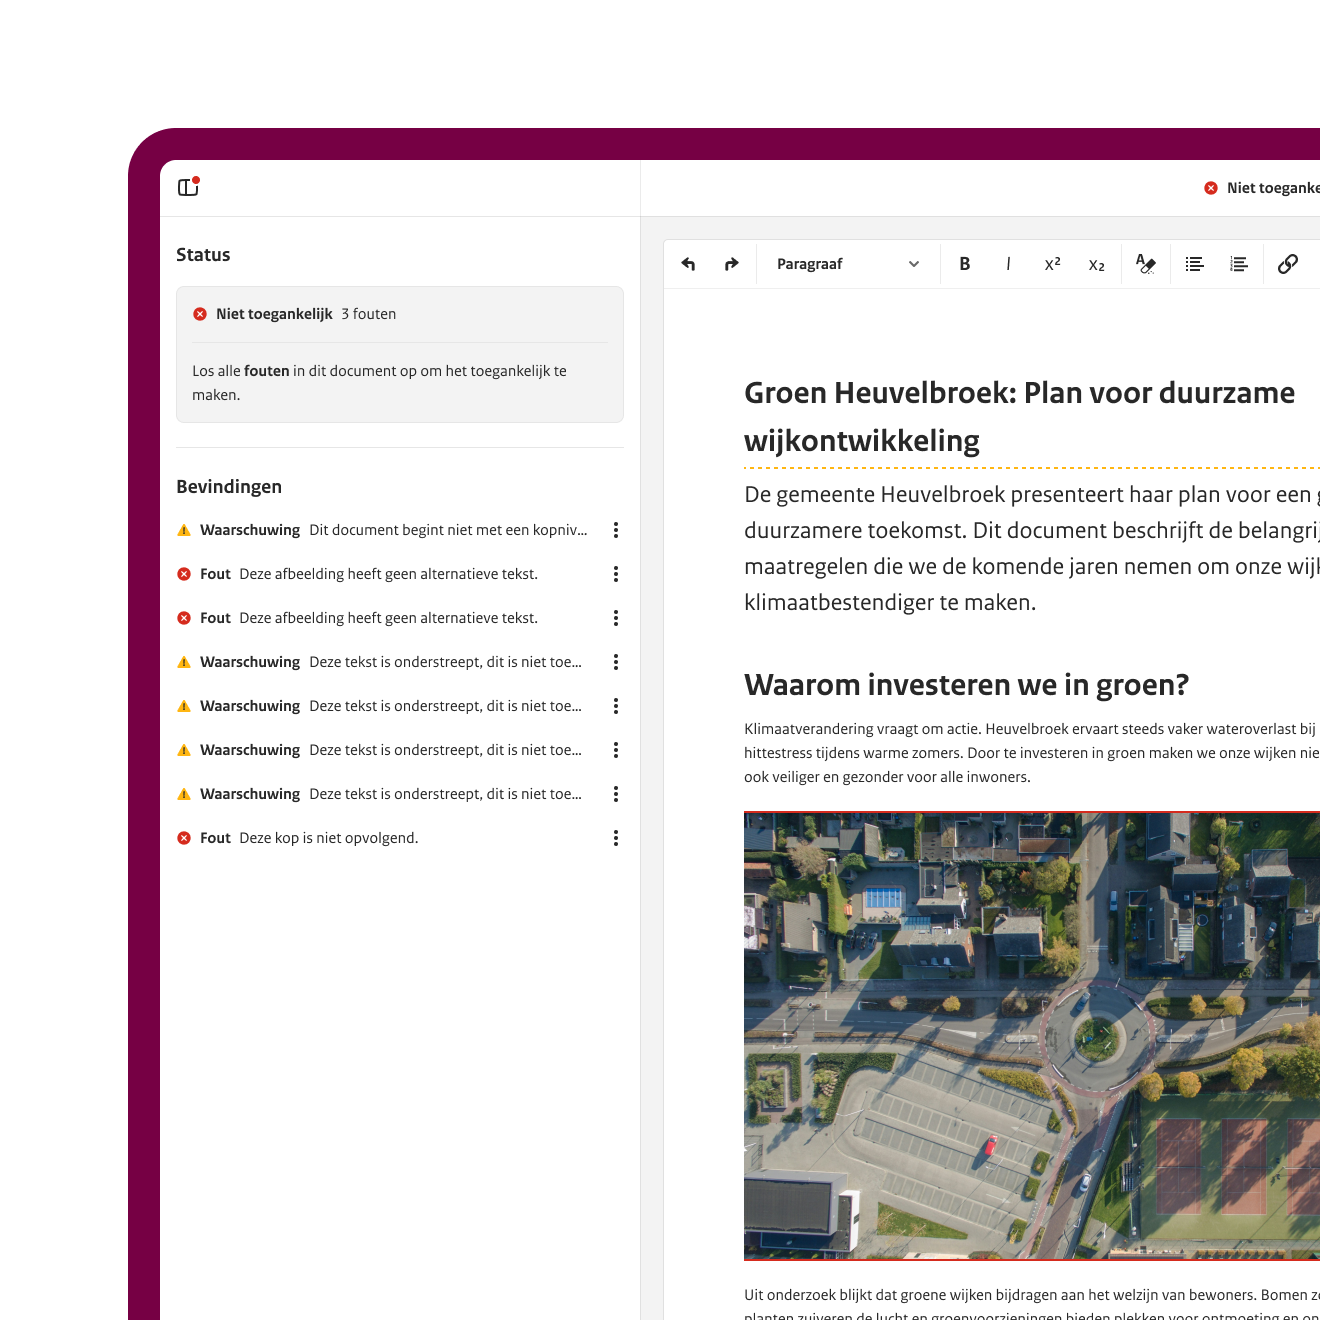The height and width of the screenshot is (1320, 1320).
Task: Select first 'Deze afbeelding heeft geen alternatieve tekst' error
Action: (x=358, y=574)
